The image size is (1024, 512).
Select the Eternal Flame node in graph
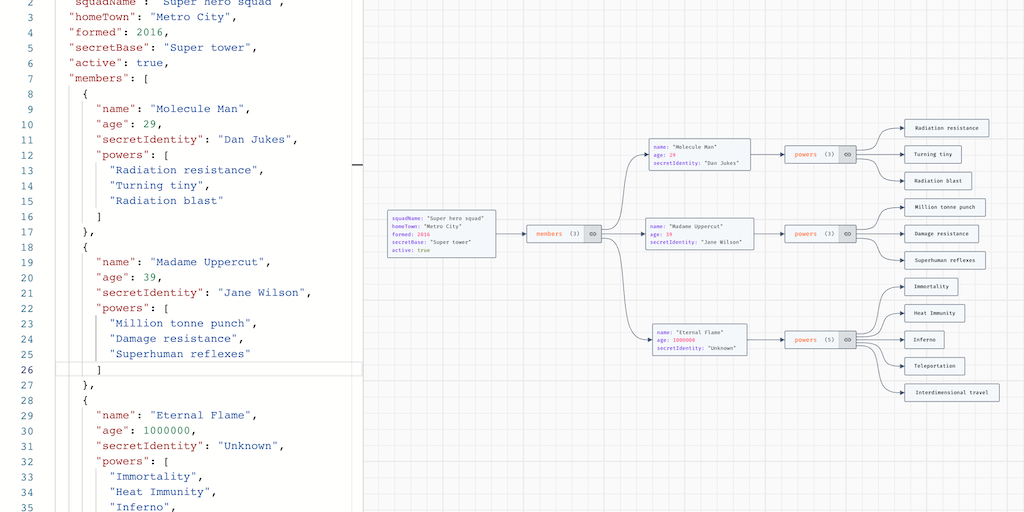701,340
